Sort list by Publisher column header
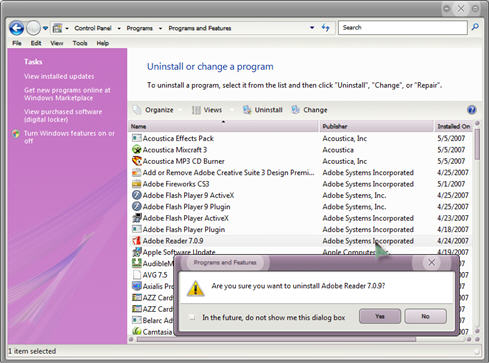Image resolution: width=489 pixels, height=363 pixels. coord(376,126)
